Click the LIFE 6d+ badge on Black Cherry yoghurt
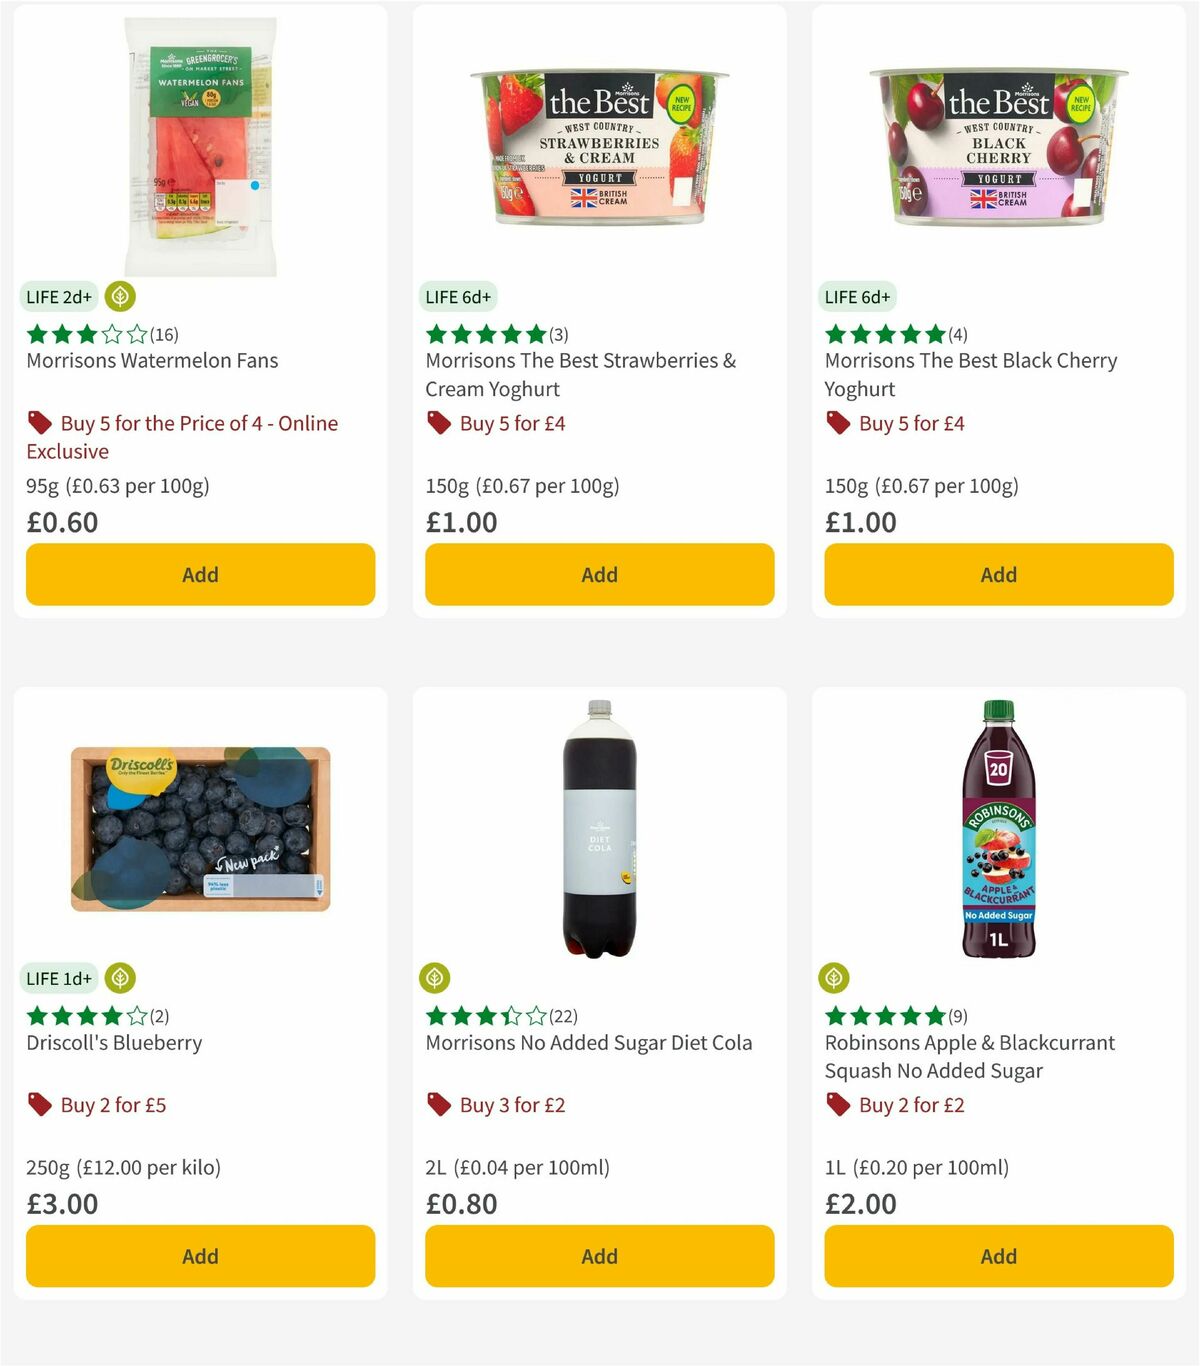This screenshot has height=1366, width=1200. [858, 297]
